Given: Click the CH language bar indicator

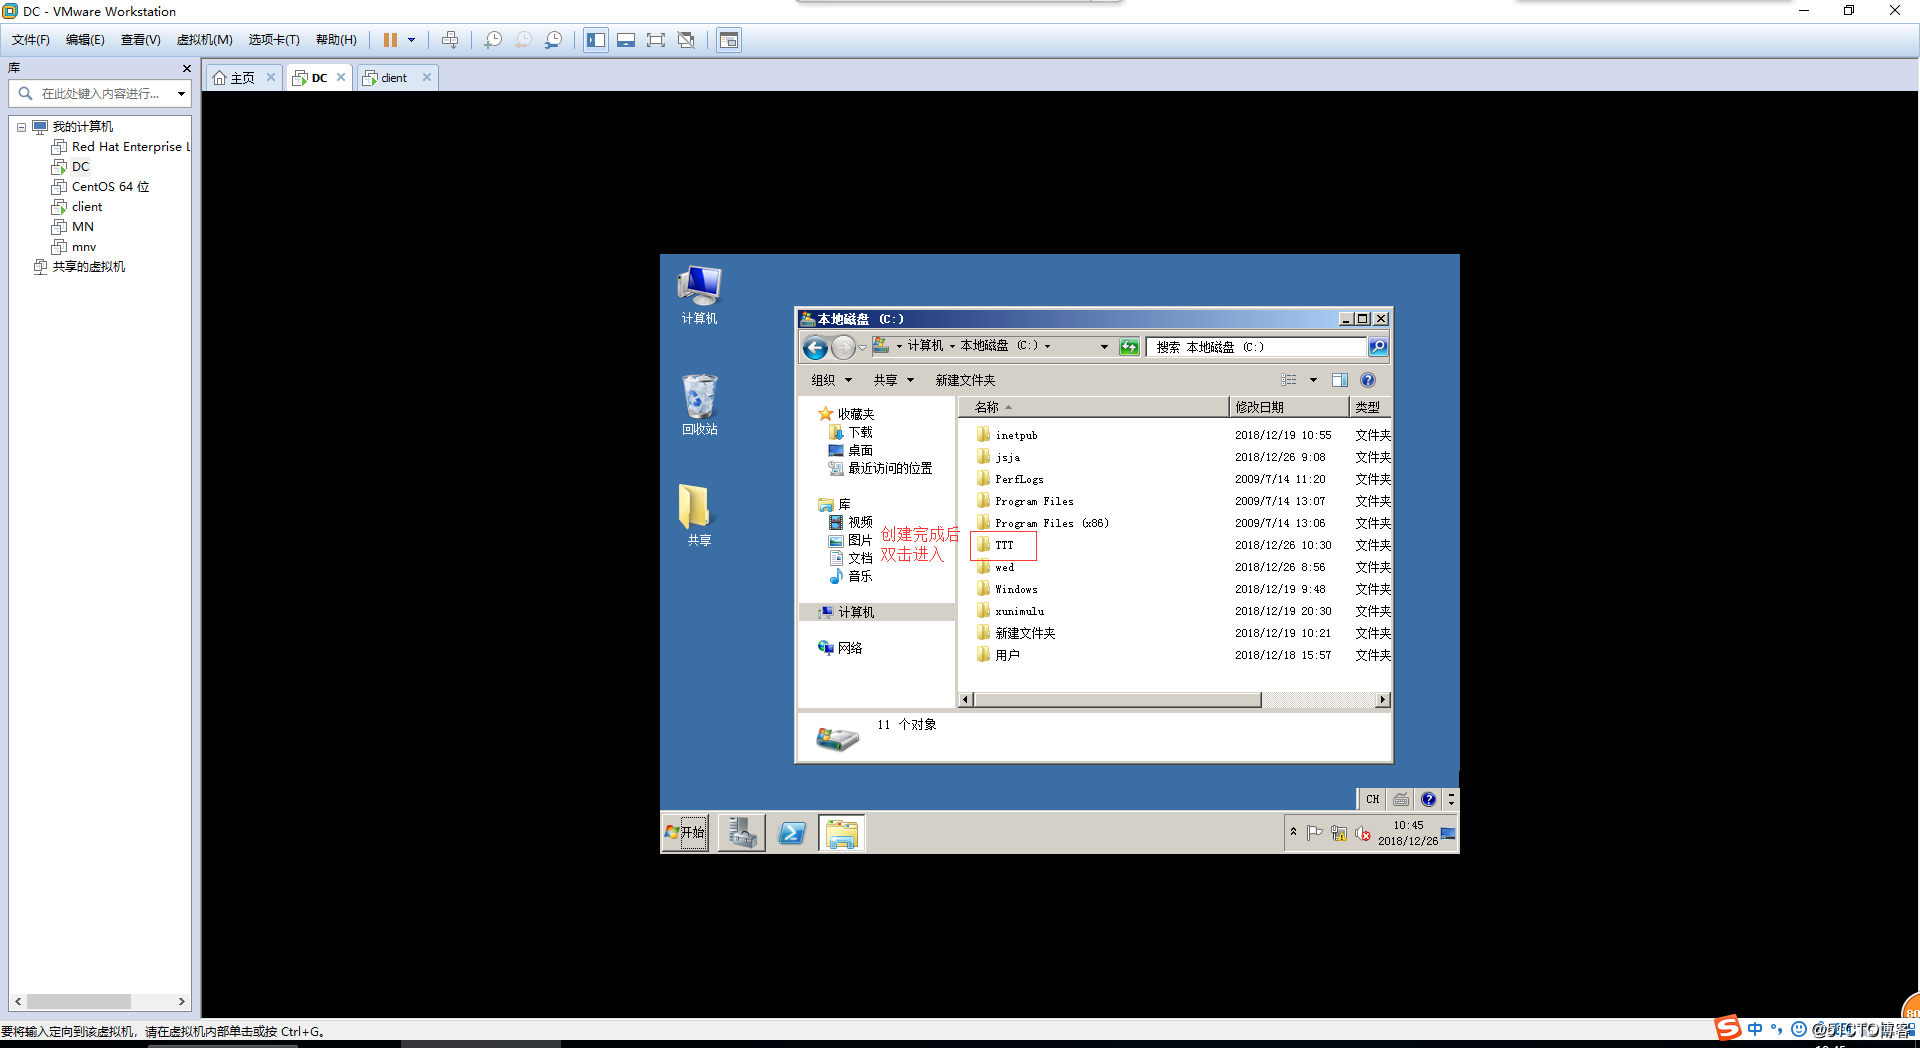Looking at the screenshot, I should click(x=1372, y=799).
